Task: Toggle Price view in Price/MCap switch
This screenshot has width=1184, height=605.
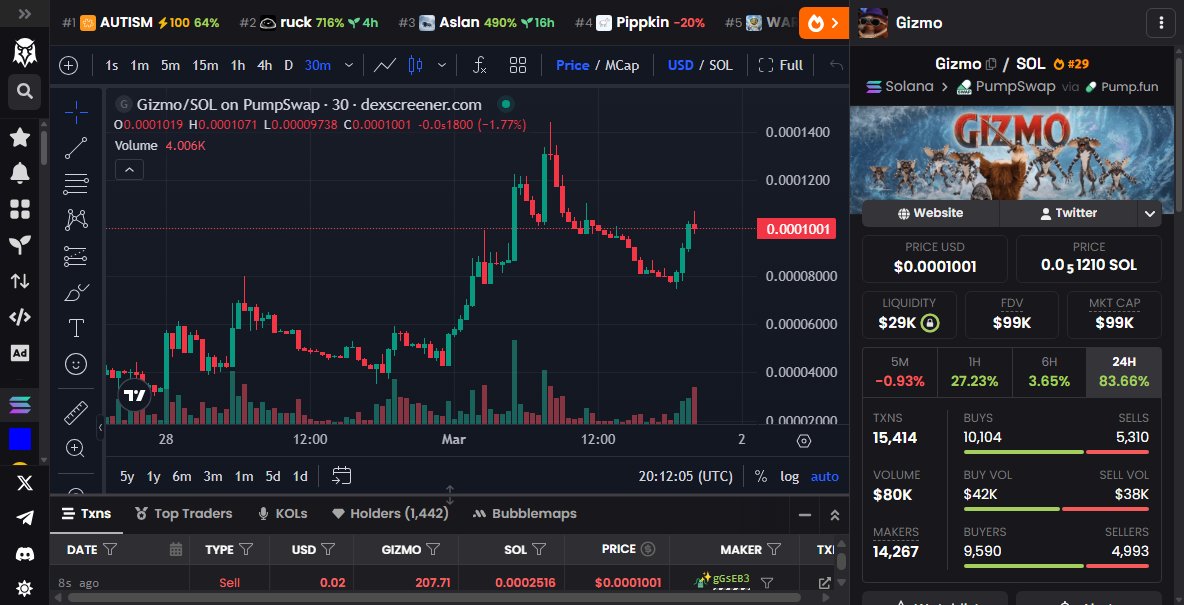Action: coord(572,65)
